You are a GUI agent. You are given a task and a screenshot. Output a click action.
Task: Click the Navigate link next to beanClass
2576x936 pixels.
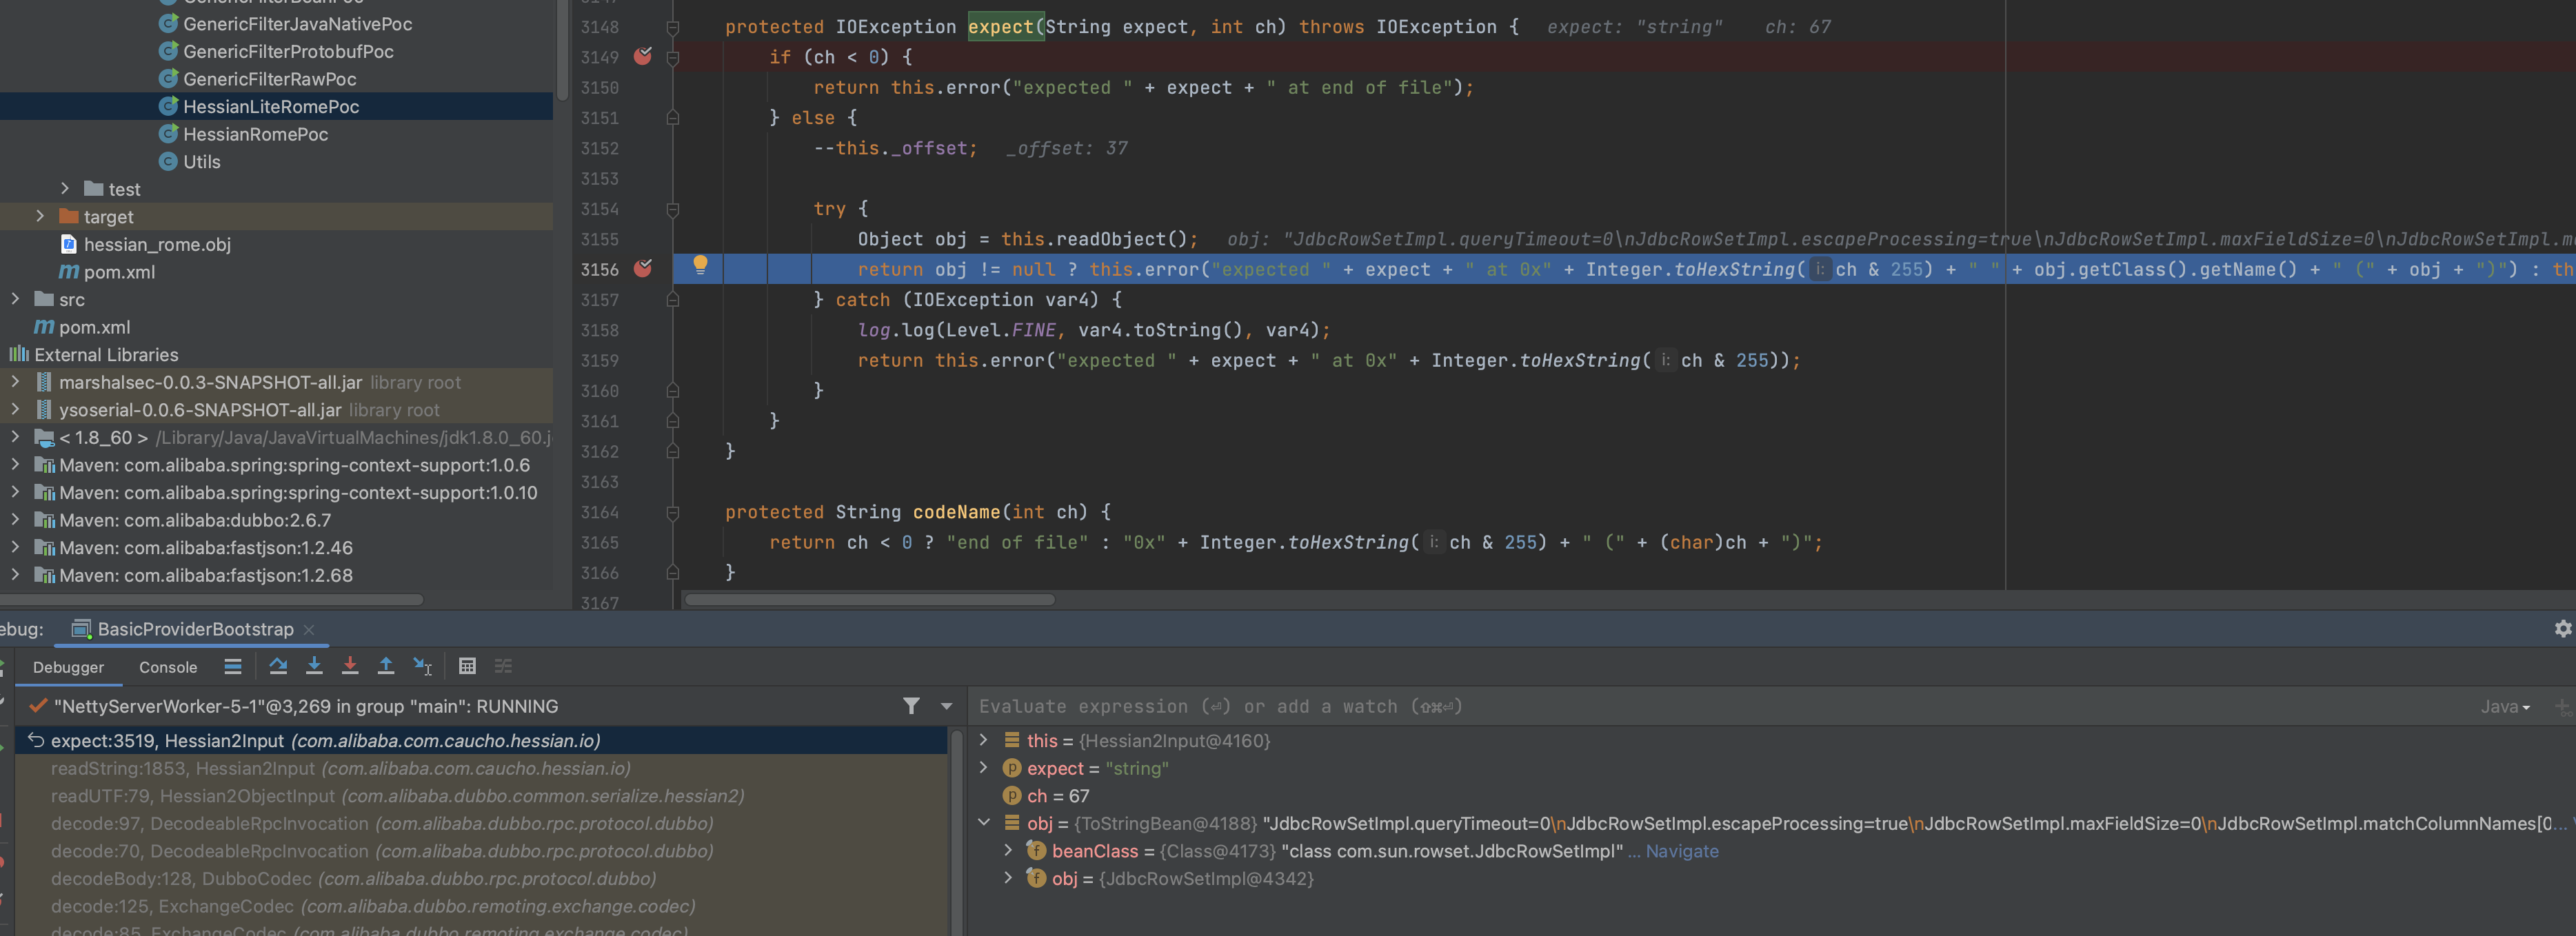tap(1682, 851)
